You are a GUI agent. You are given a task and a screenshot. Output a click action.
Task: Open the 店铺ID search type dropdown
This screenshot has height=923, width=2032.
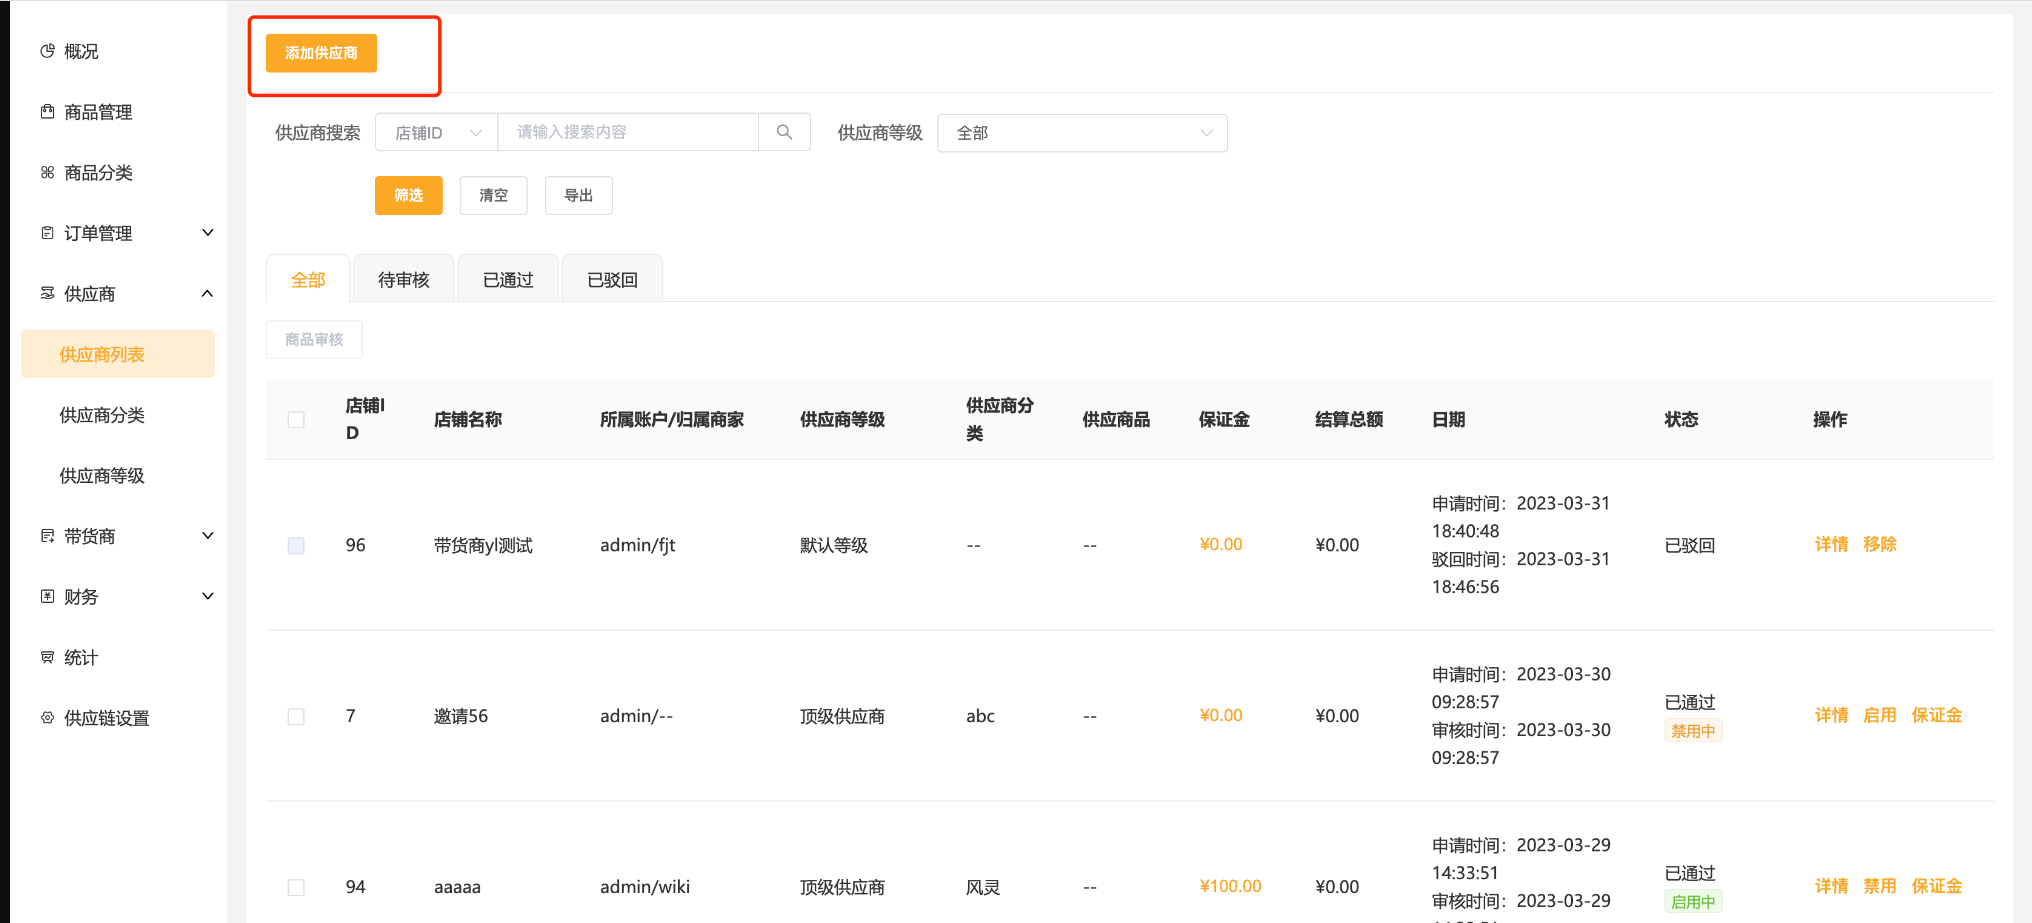(x=437, y=133)
